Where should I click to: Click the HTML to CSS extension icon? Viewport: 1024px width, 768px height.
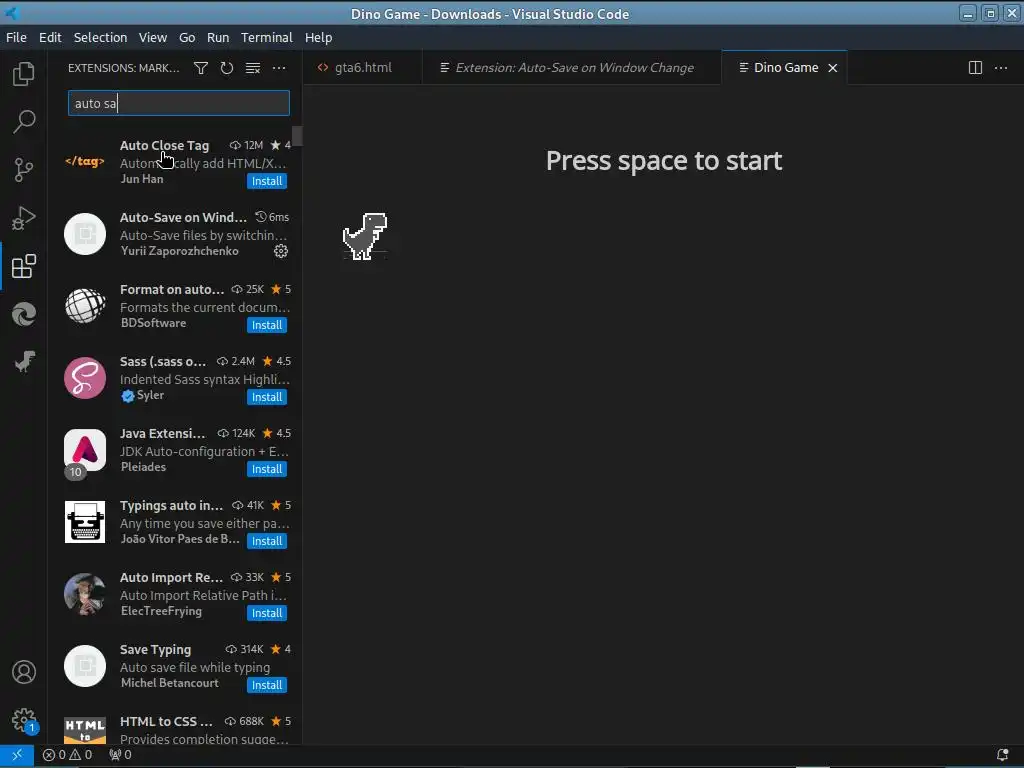pos(85,730)
